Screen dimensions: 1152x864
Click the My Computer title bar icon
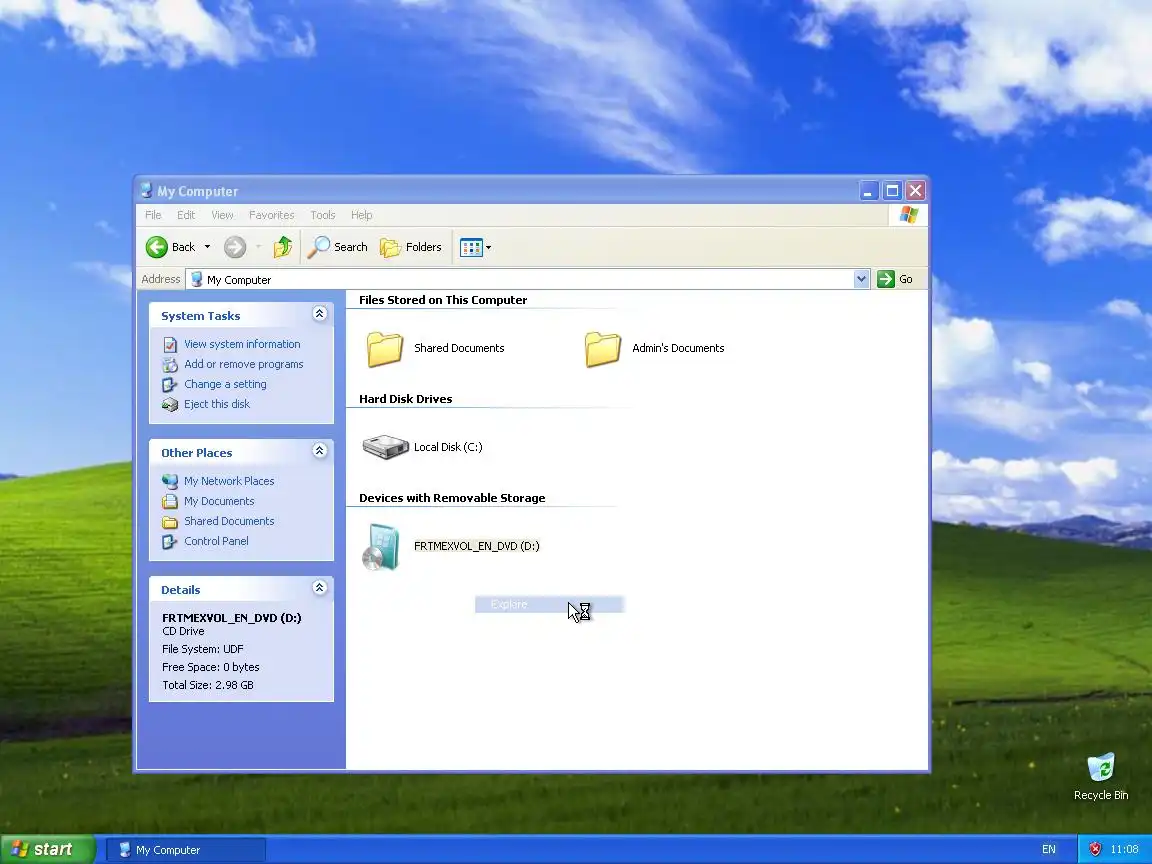tap(145, 190)
